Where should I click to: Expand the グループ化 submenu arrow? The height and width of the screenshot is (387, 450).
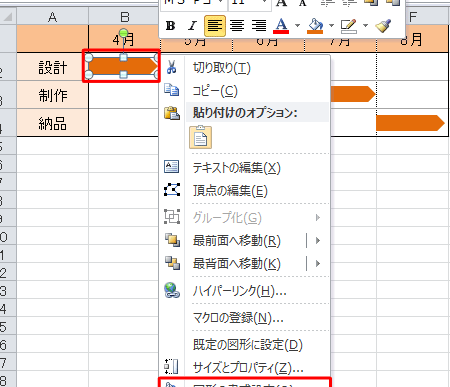[318, 218]
